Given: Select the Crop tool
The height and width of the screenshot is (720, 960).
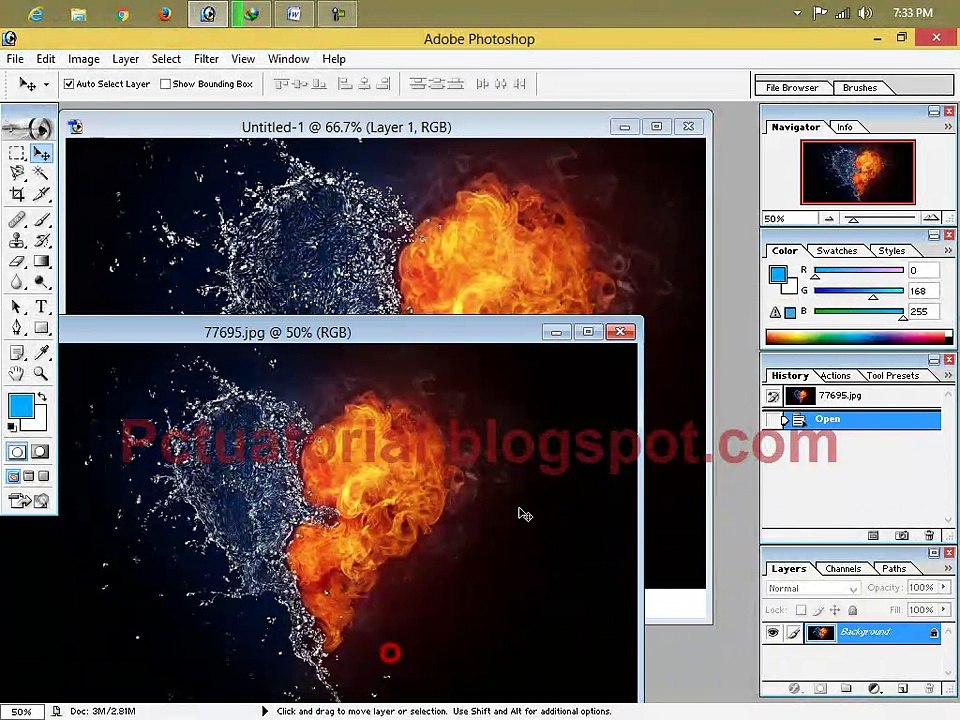Looking at the screenshot, I should tap(17, 194).
